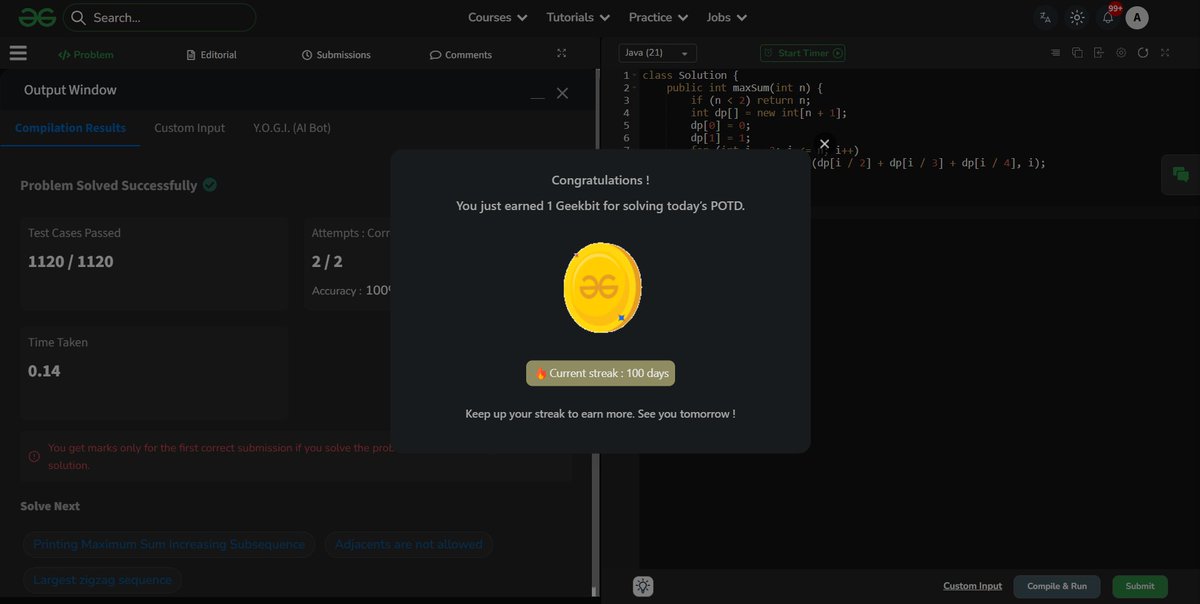Click code line 'int dp[] = new int[n + 1];'
The width and height of the screenshot is (1200, 604).
point(768,113)
